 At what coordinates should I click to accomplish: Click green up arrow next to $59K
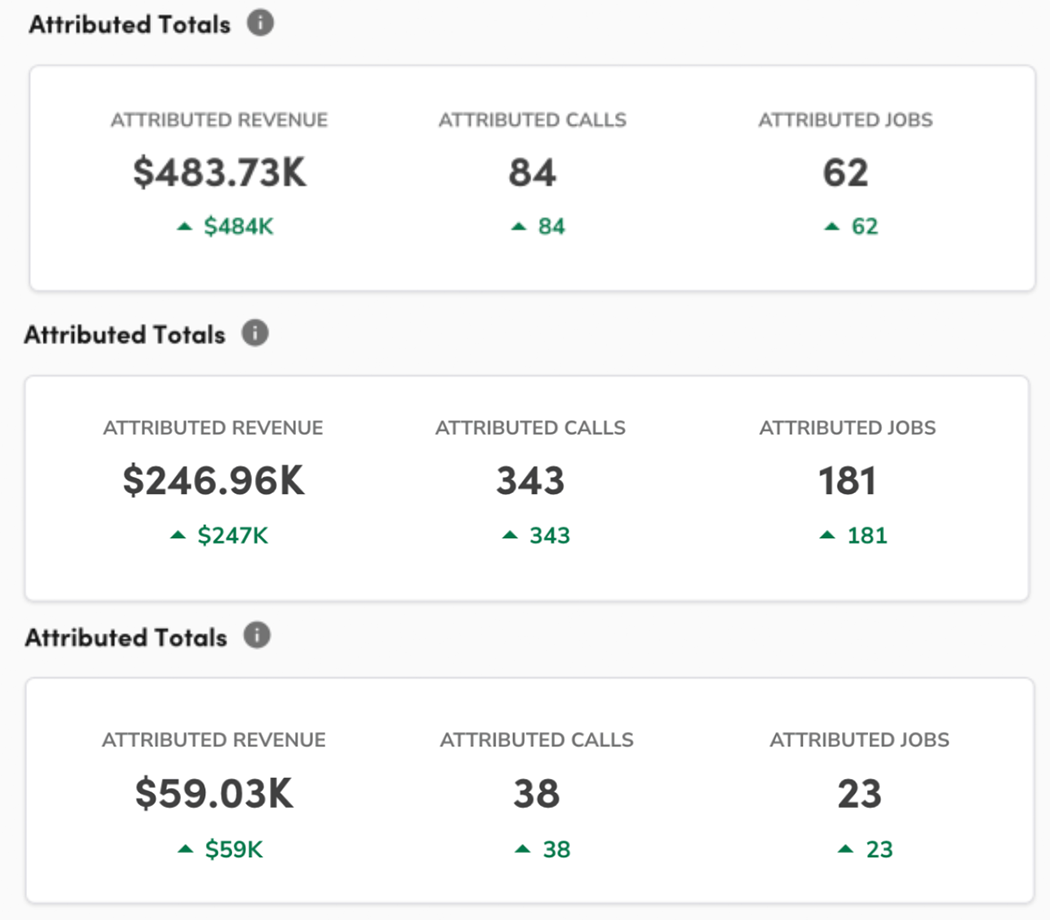tap(185, 849)
